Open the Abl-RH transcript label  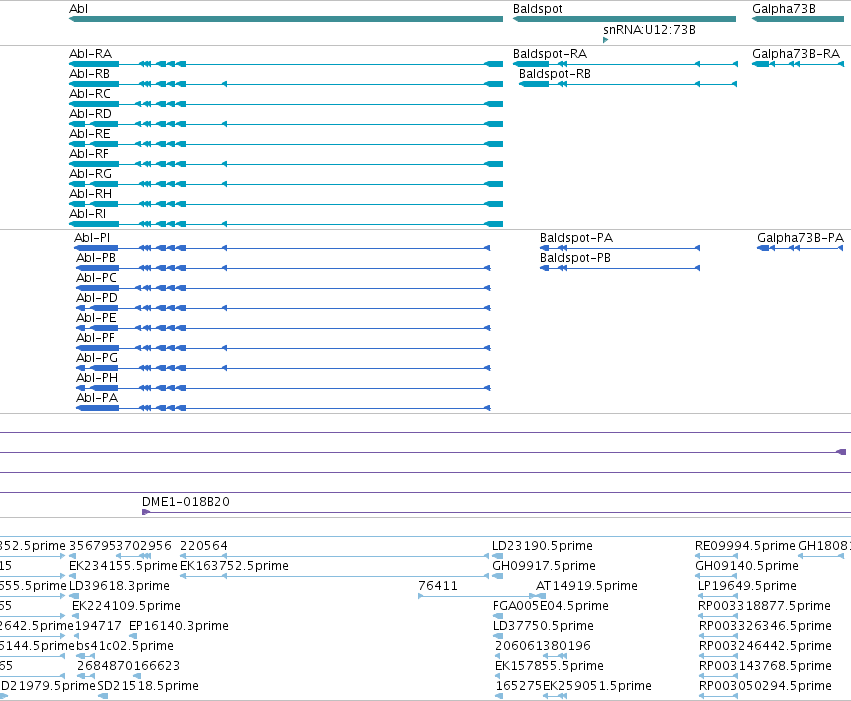(x=90, y=194)
